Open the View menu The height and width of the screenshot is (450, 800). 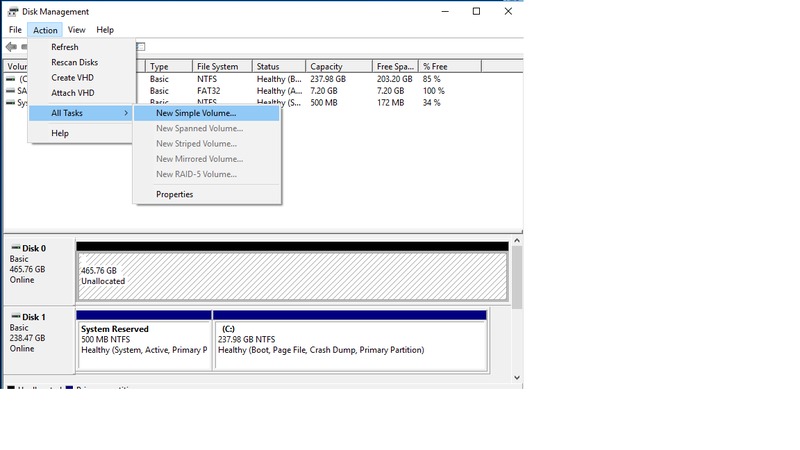[x=76, y=30]
